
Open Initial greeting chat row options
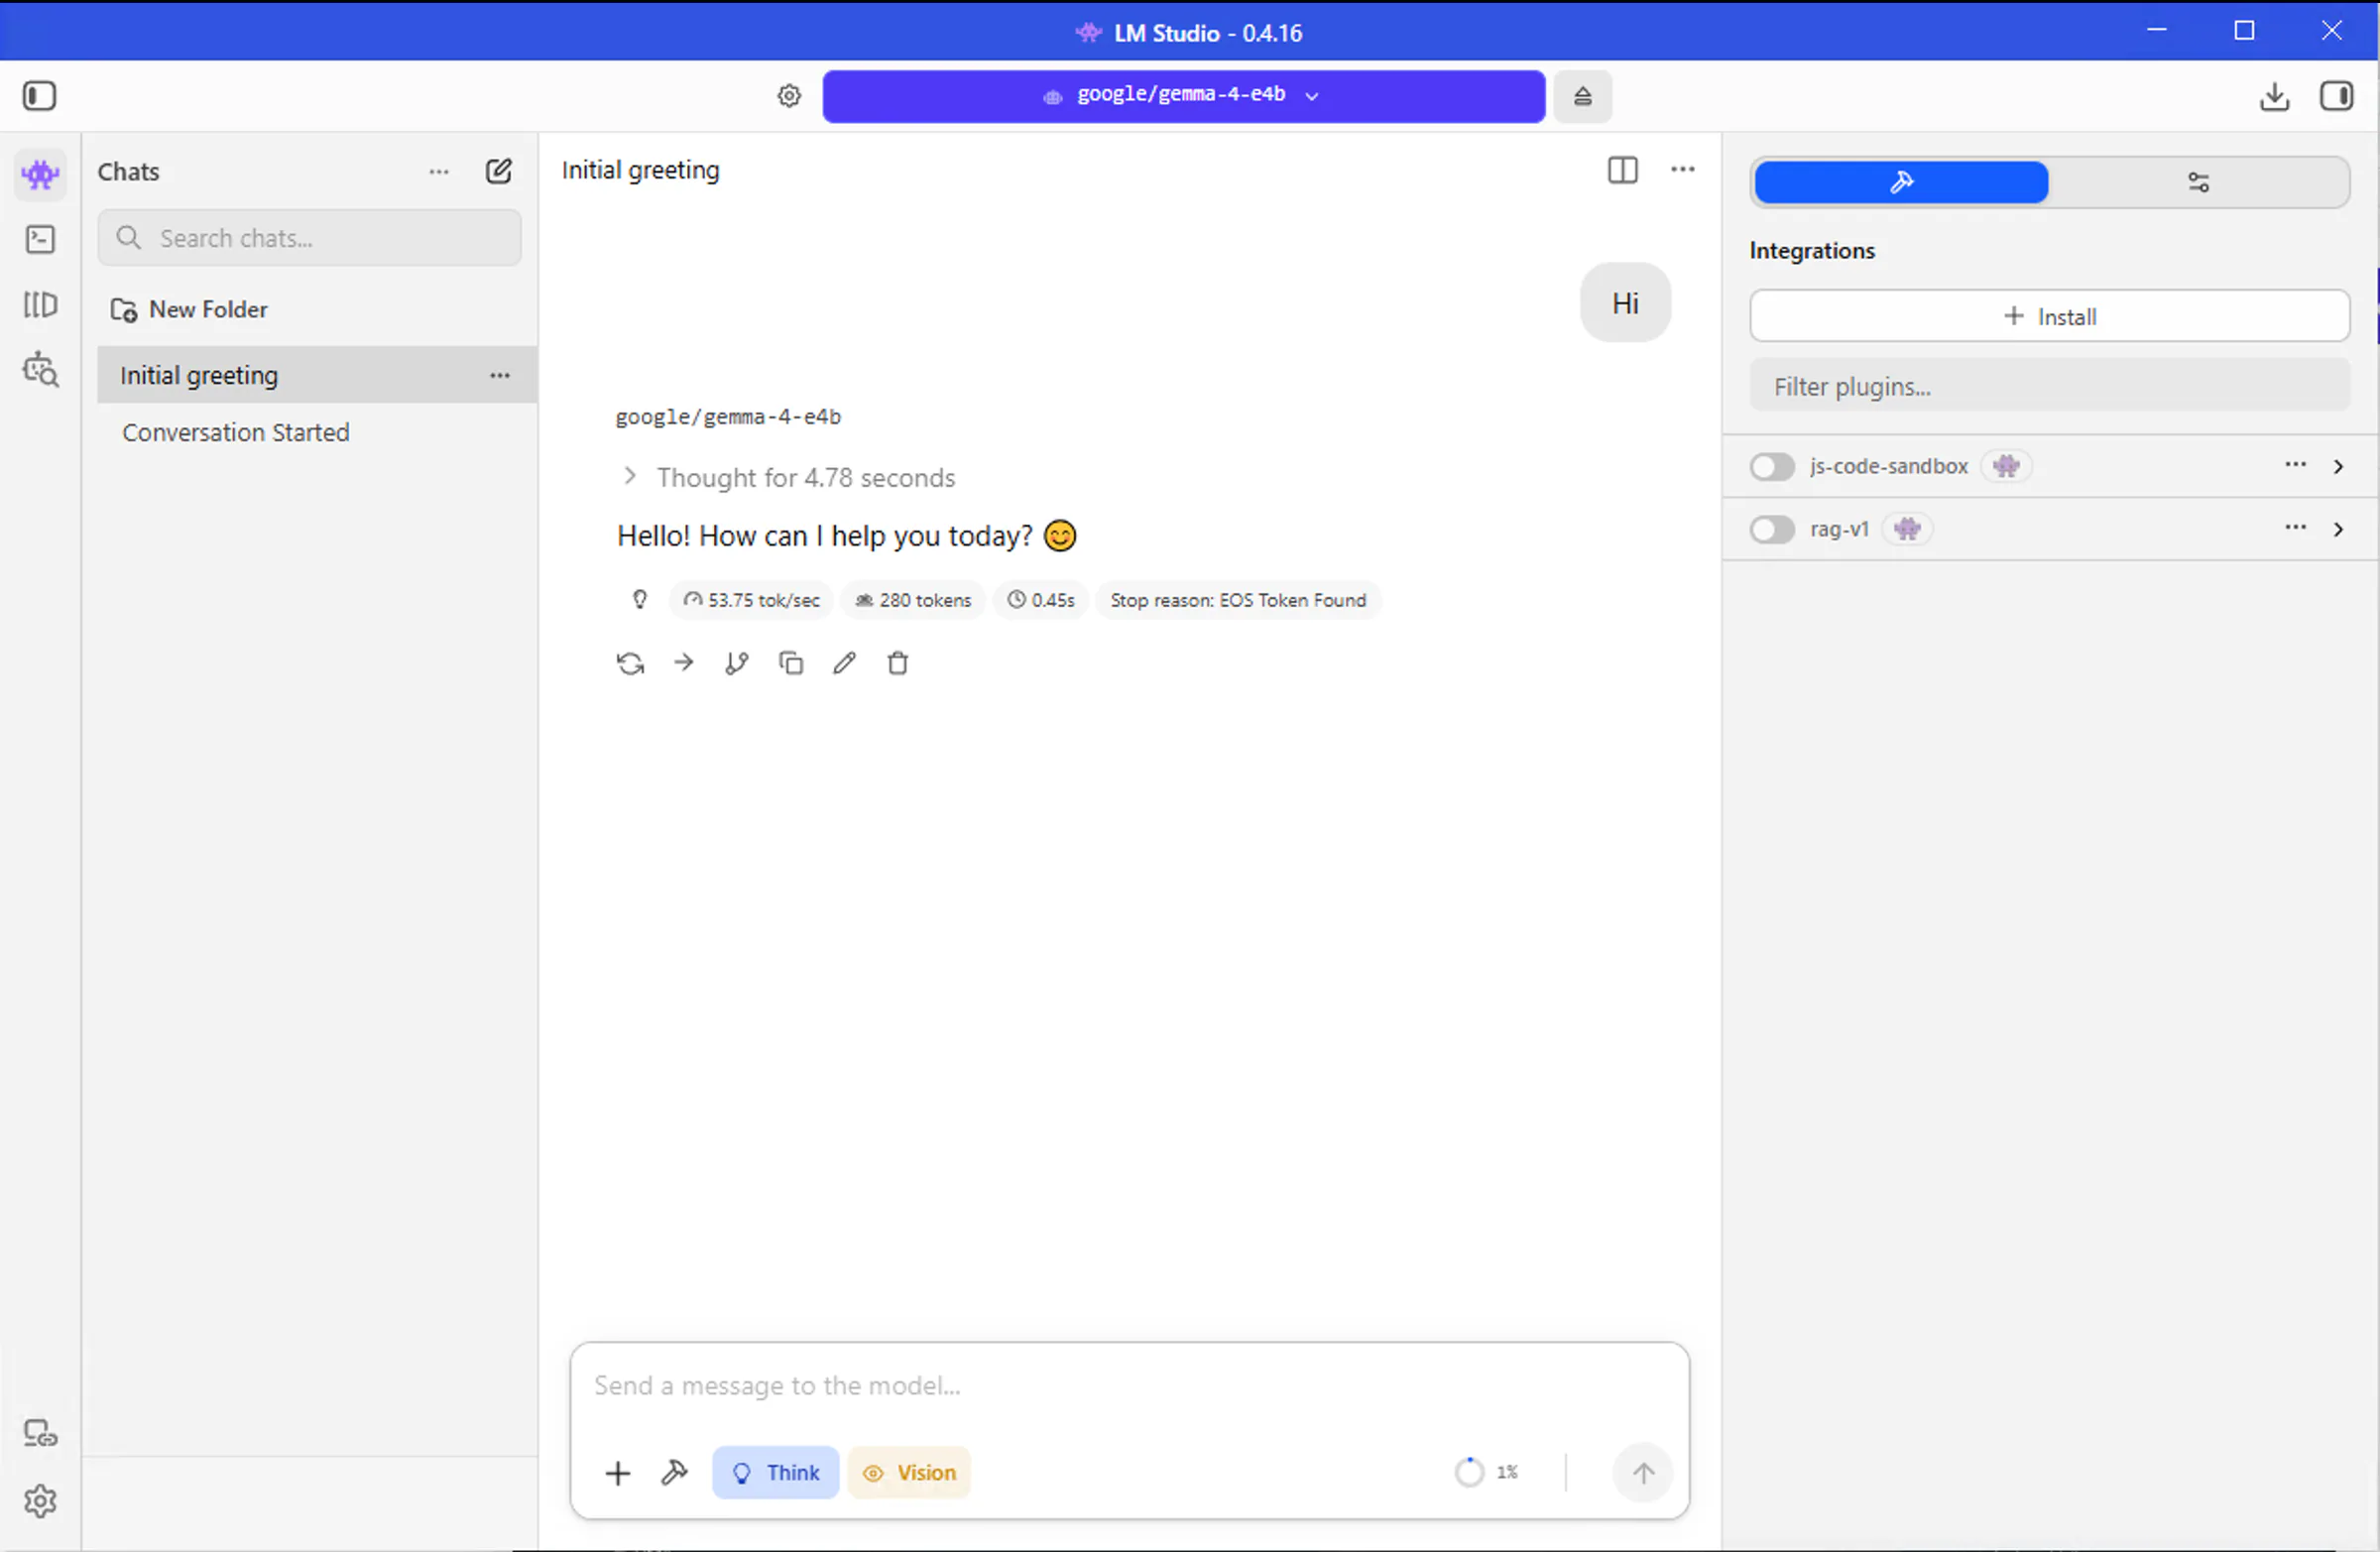coord(500,375)
